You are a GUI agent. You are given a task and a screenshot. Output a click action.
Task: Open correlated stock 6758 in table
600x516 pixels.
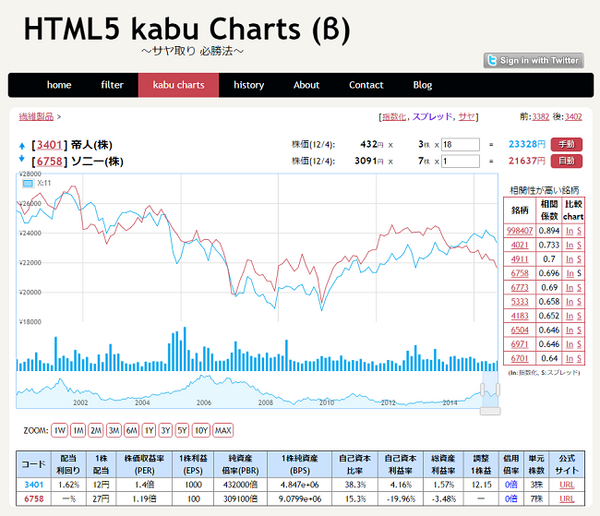pyautogui.click(x=520, y=273)
